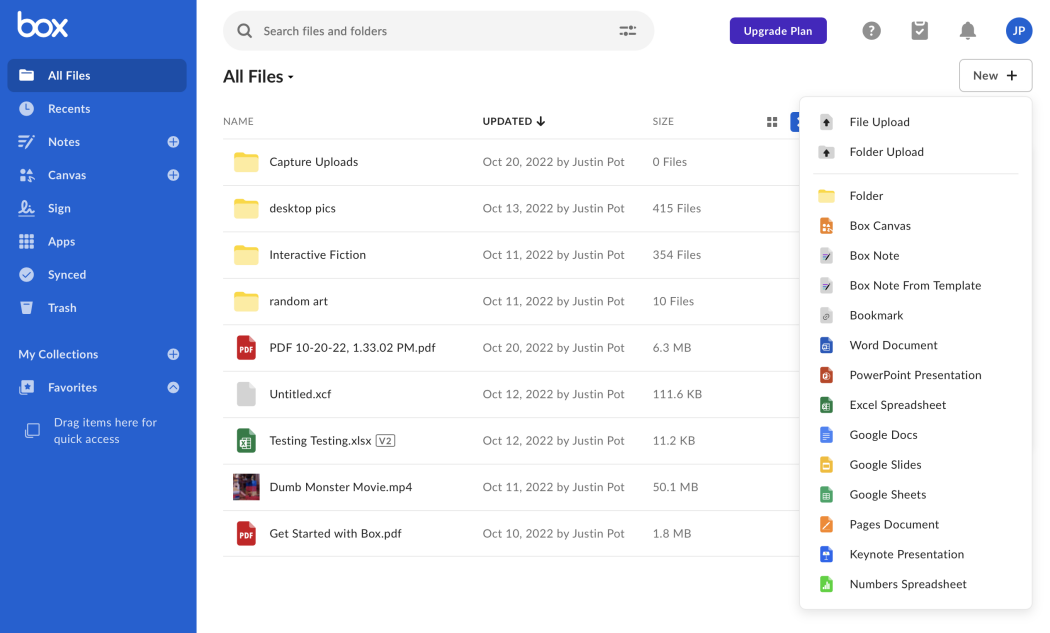Click the 50.1 MB size cell
Viewport: 1050px width, 633px height.
coord(675,487)
